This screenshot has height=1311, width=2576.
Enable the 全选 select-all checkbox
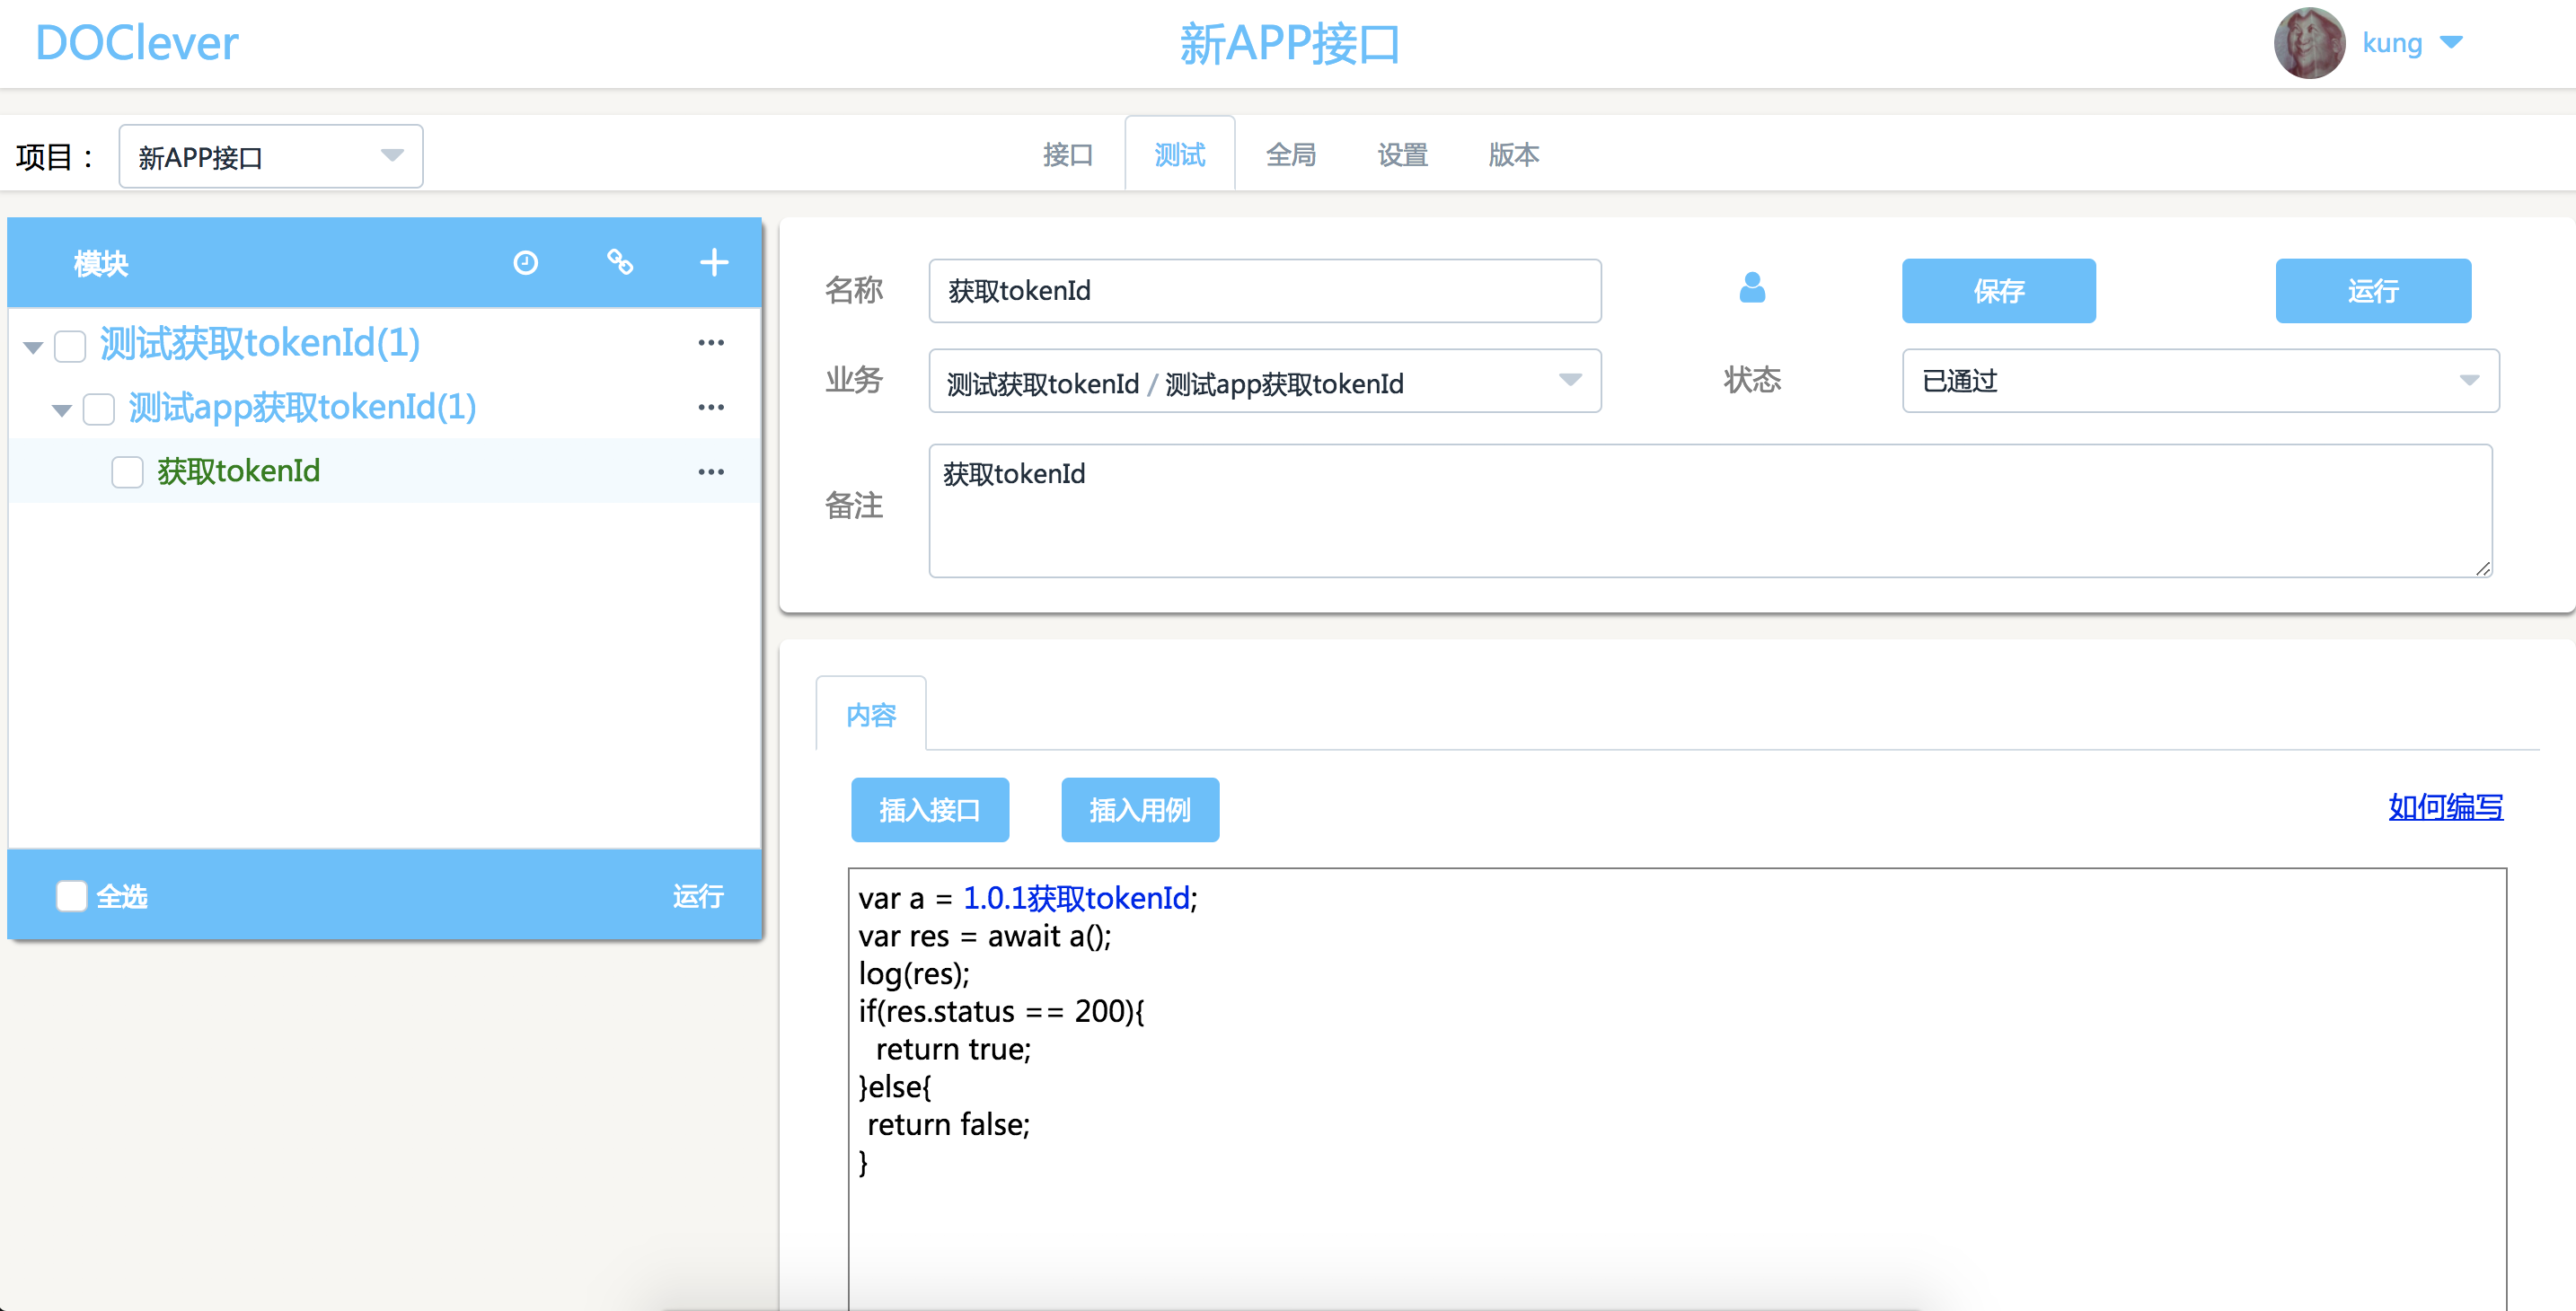pos(72,896)
